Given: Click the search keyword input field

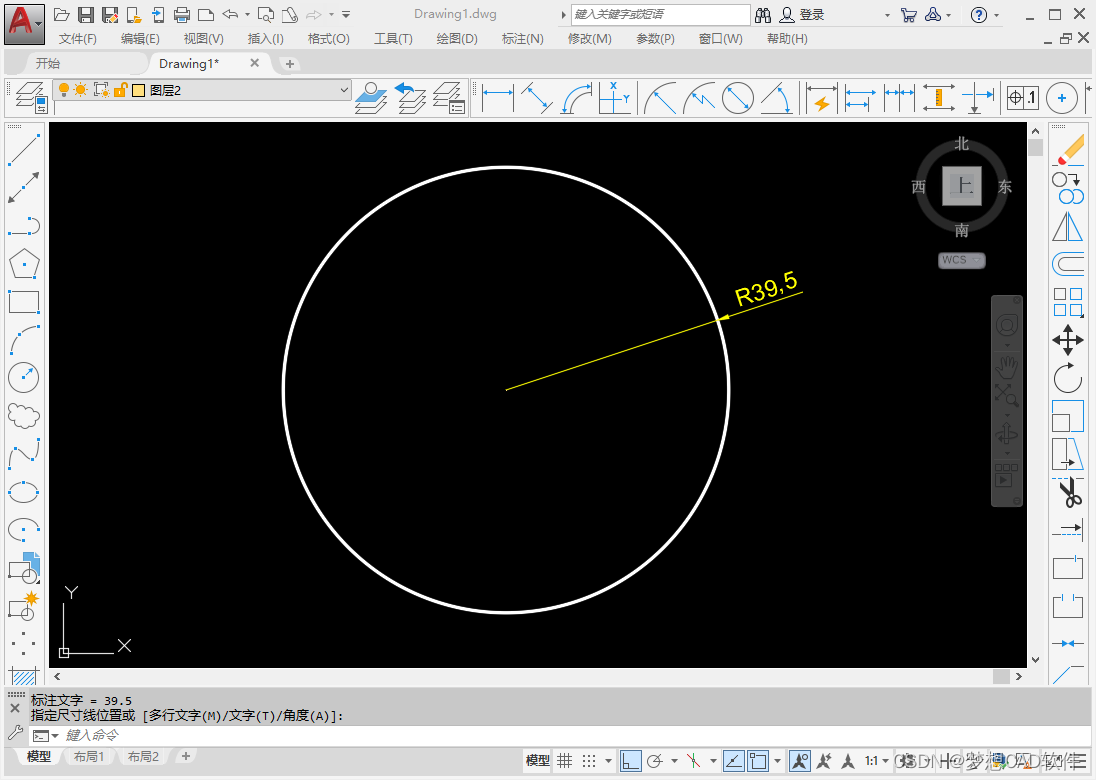Looking at the screenshot, I should click(x=661, y=15).
